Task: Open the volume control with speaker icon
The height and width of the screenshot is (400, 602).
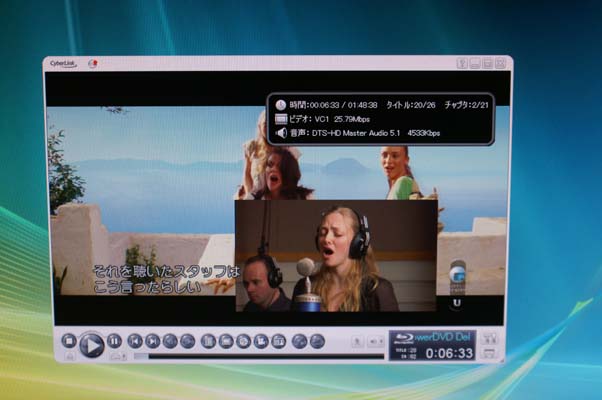Action: click(x=376, y=341)
